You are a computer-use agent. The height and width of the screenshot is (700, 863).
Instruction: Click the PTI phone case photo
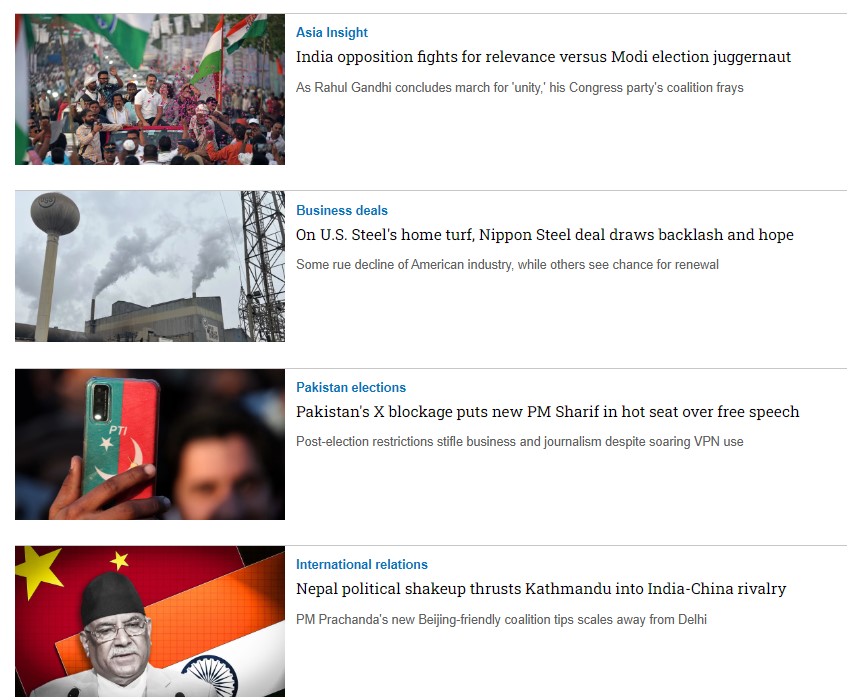[x=150, y=444]
